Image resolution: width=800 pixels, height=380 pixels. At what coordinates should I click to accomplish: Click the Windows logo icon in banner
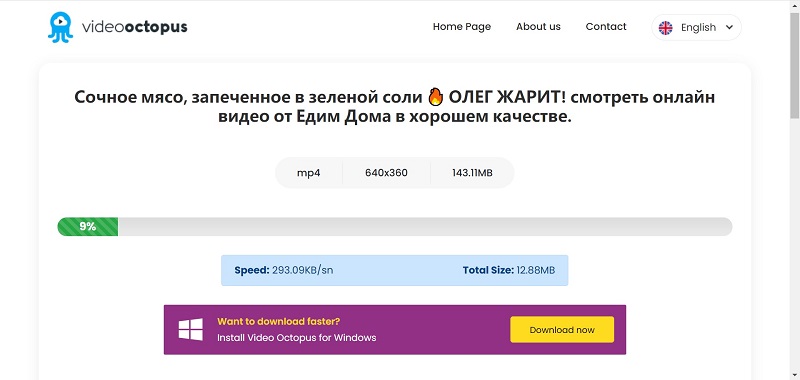point(191,330)
